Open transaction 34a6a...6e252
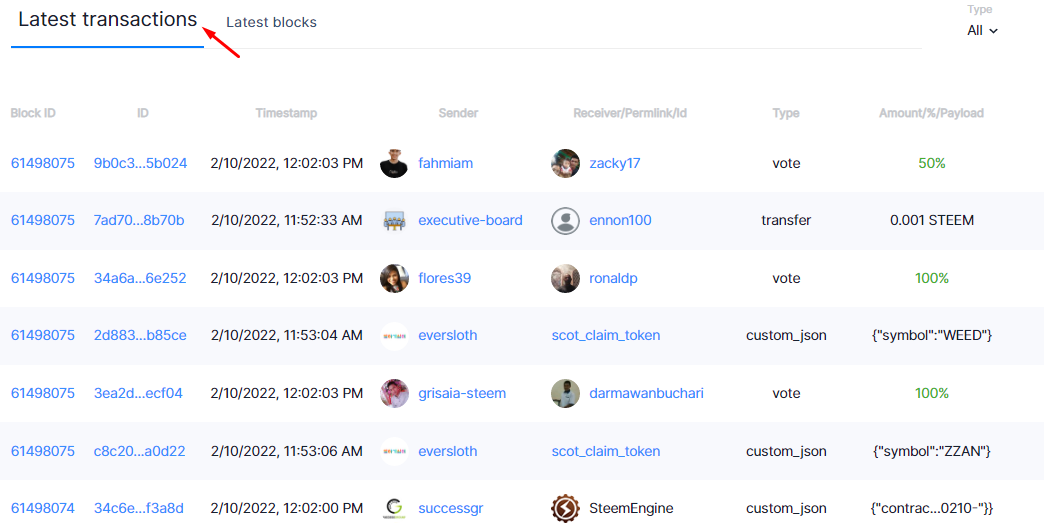This screenshot has width=1044, height=531. coord(140,278)
